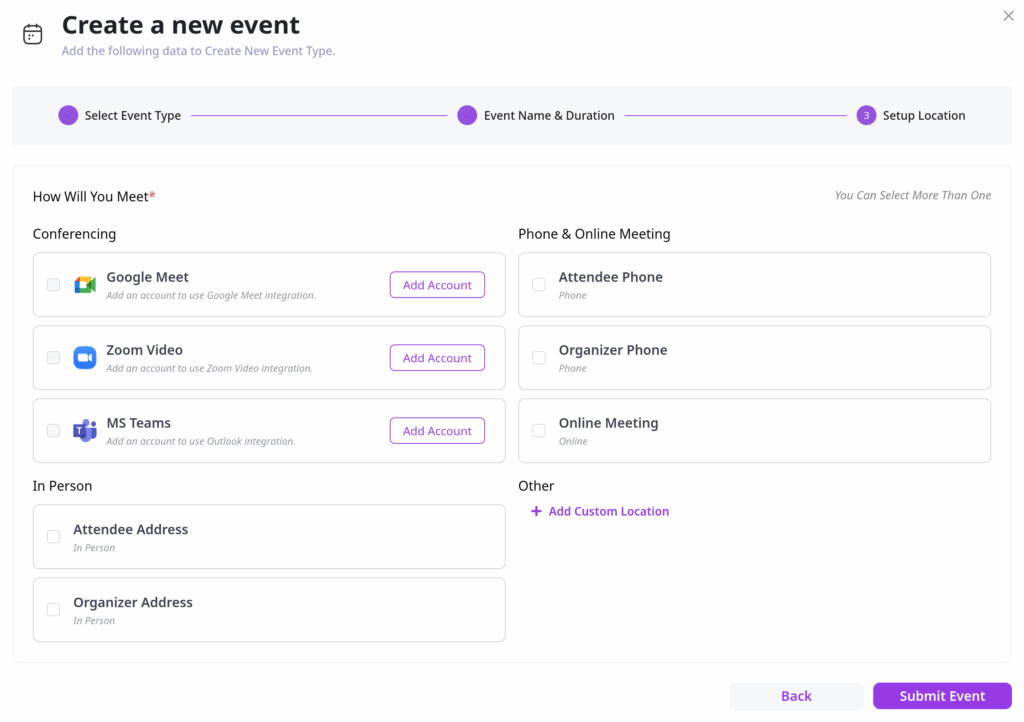The height and width of the screenshot is (722, 1024).
Task: Click the step 3 circle indicator
Action: (x=866, y=115)
